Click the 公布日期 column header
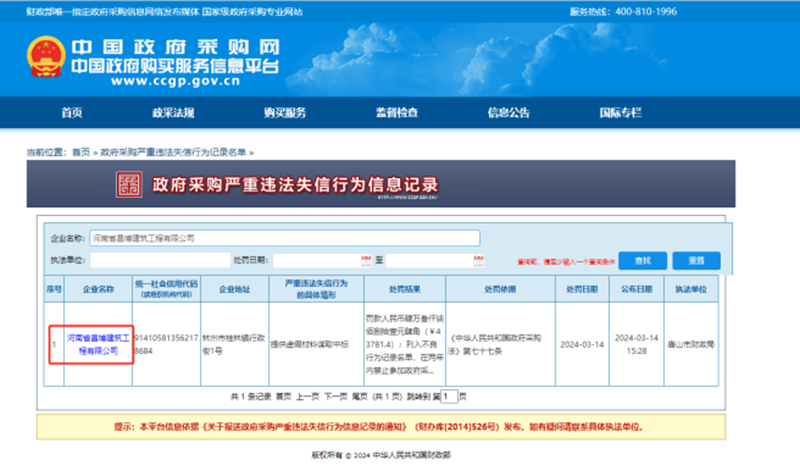 pyautogui.click(x=637, y=289)
